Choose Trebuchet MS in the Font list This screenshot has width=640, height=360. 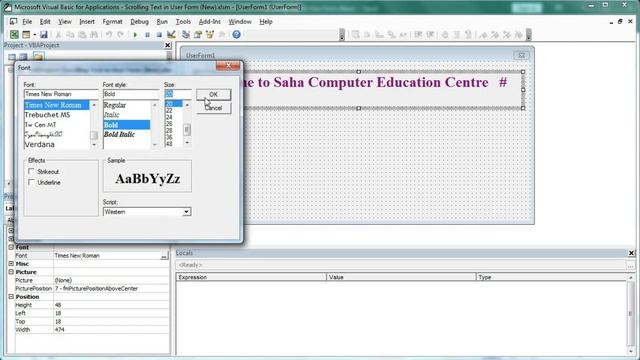pos(47,115)
